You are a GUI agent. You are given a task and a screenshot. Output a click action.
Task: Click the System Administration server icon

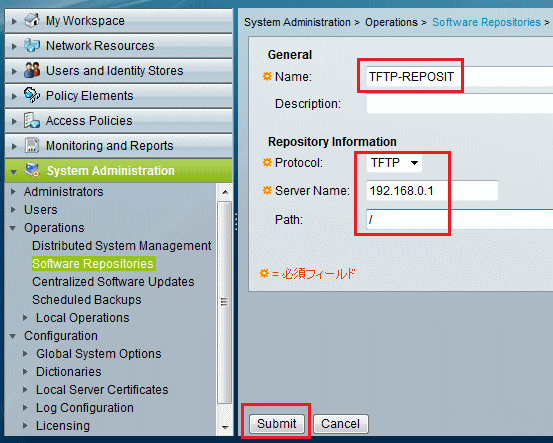point(32,170)
